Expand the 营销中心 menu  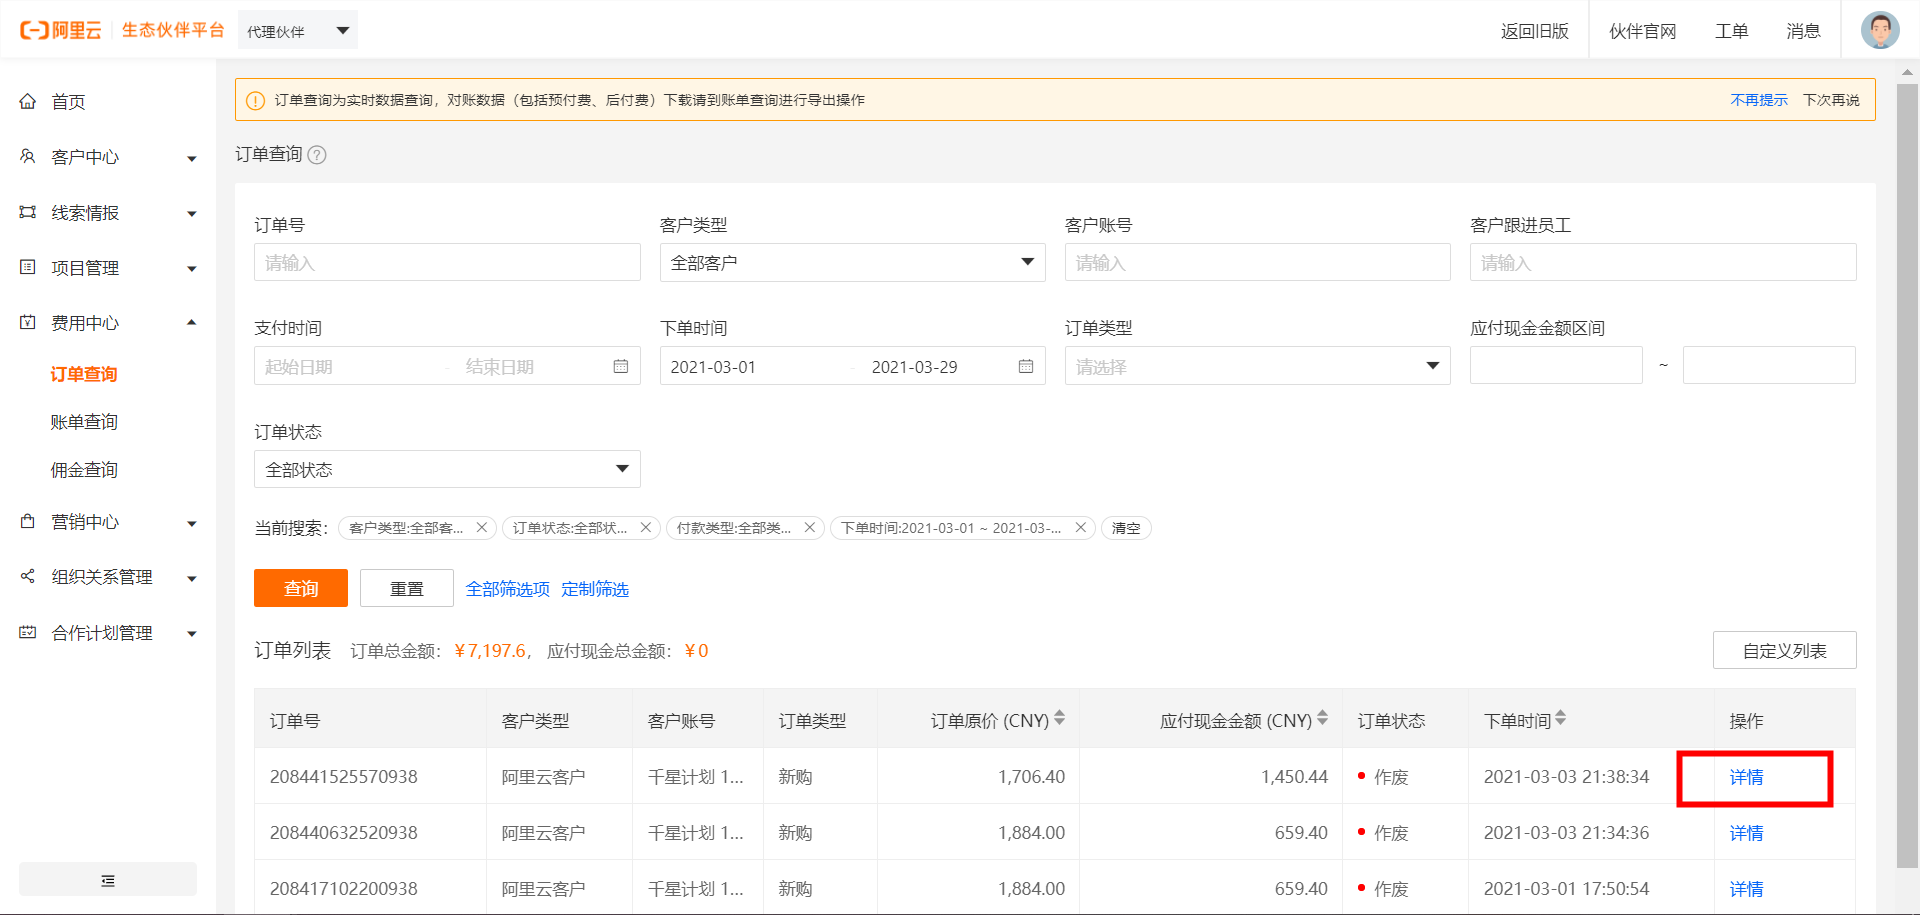pyautogui.click(x=192, y=523)
